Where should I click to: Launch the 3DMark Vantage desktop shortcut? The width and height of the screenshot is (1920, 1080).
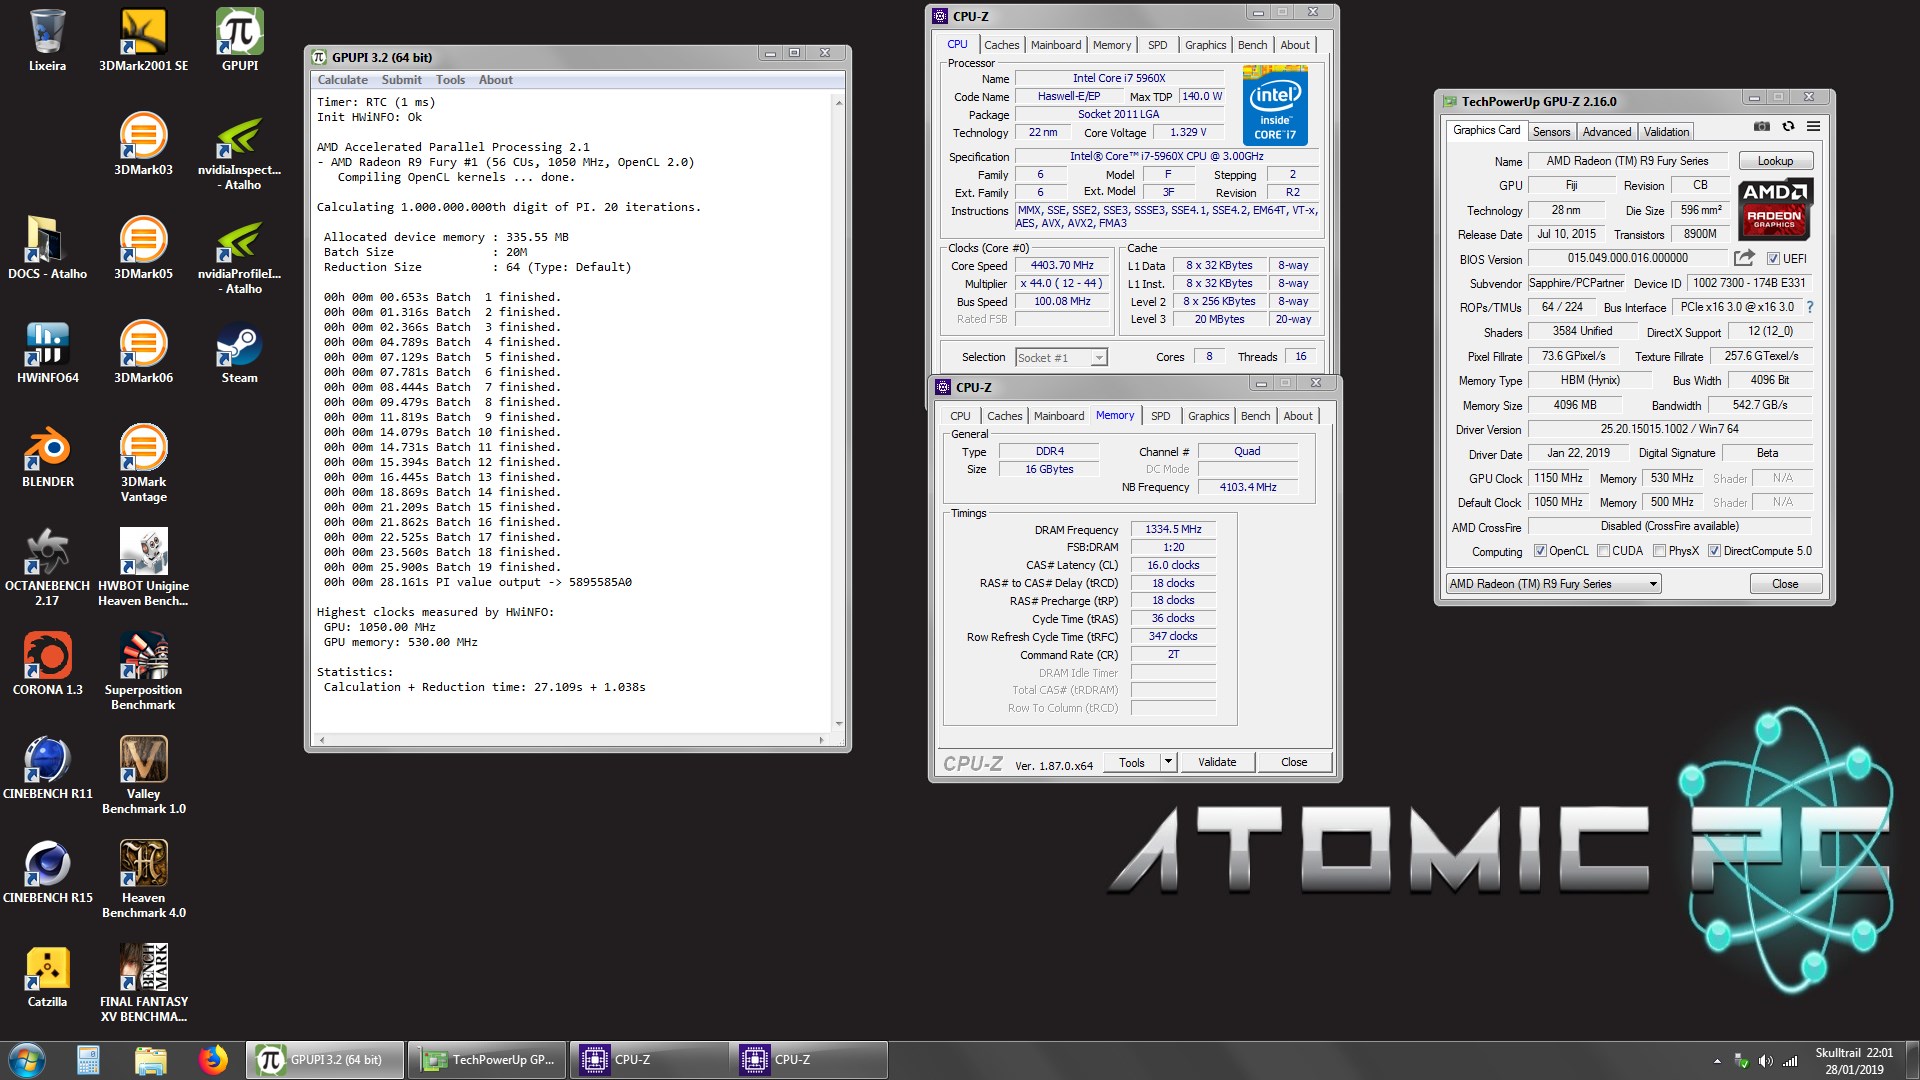click(x=143, y=464)
